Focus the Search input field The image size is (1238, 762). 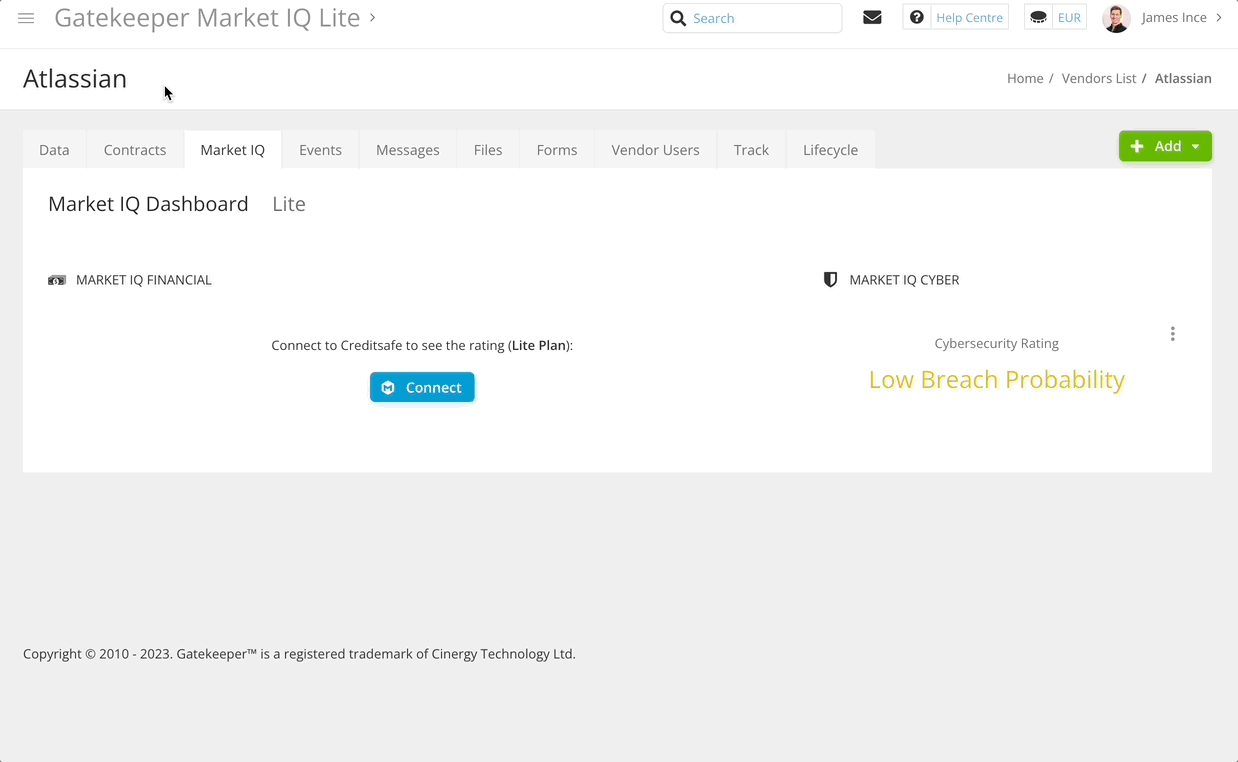(x=762, y=18)
